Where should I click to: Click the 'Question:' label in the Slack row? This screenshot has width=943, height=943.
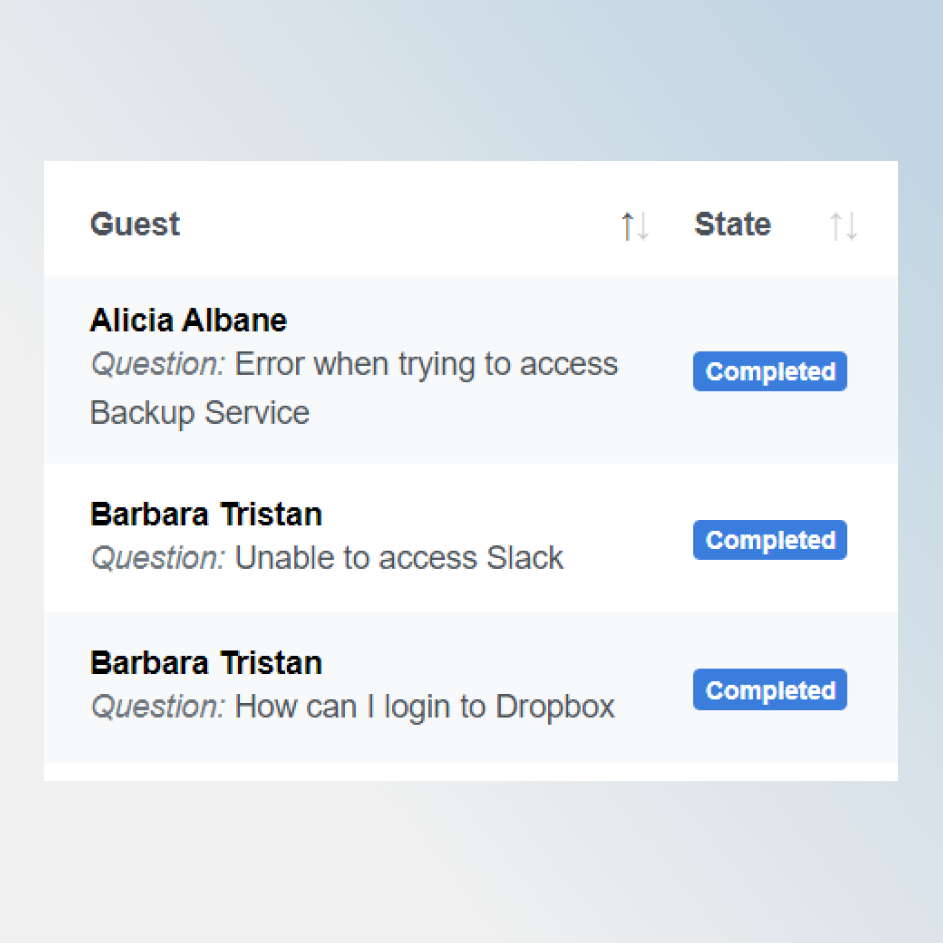pyautogui.click(x=158, y=557)
